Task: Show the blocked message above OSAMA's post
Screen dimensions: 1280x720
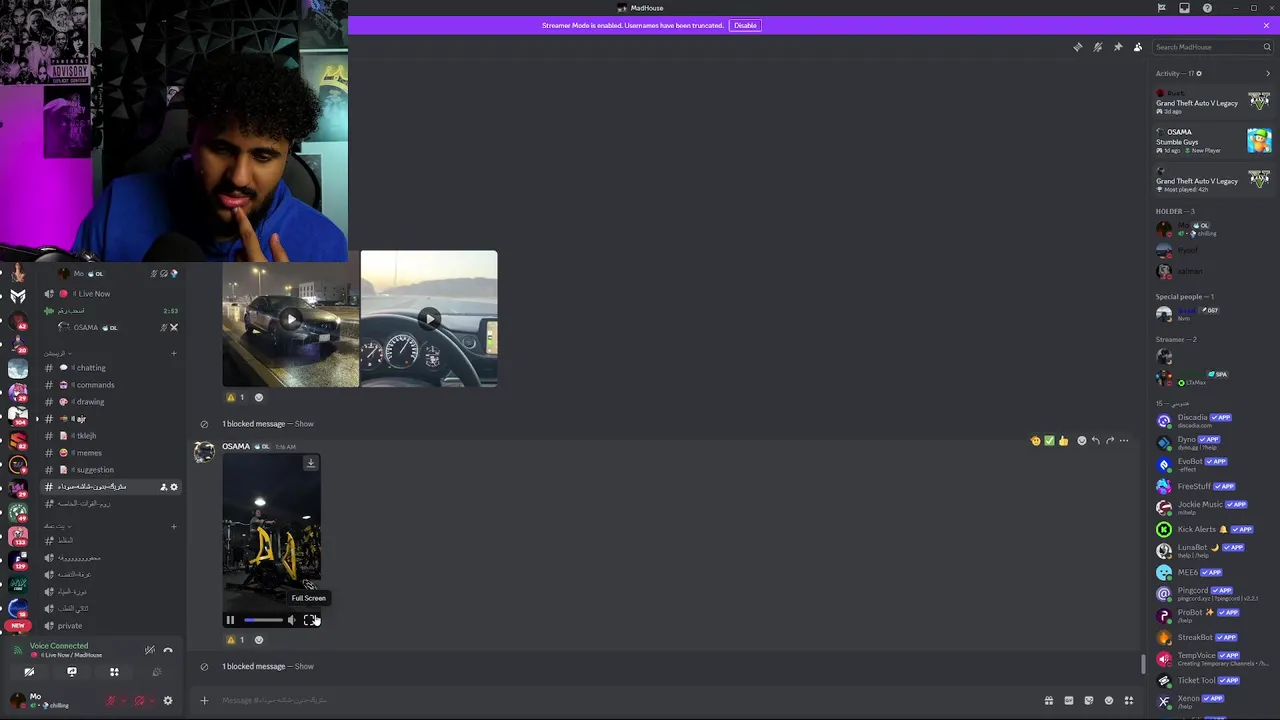Action: 304,424
